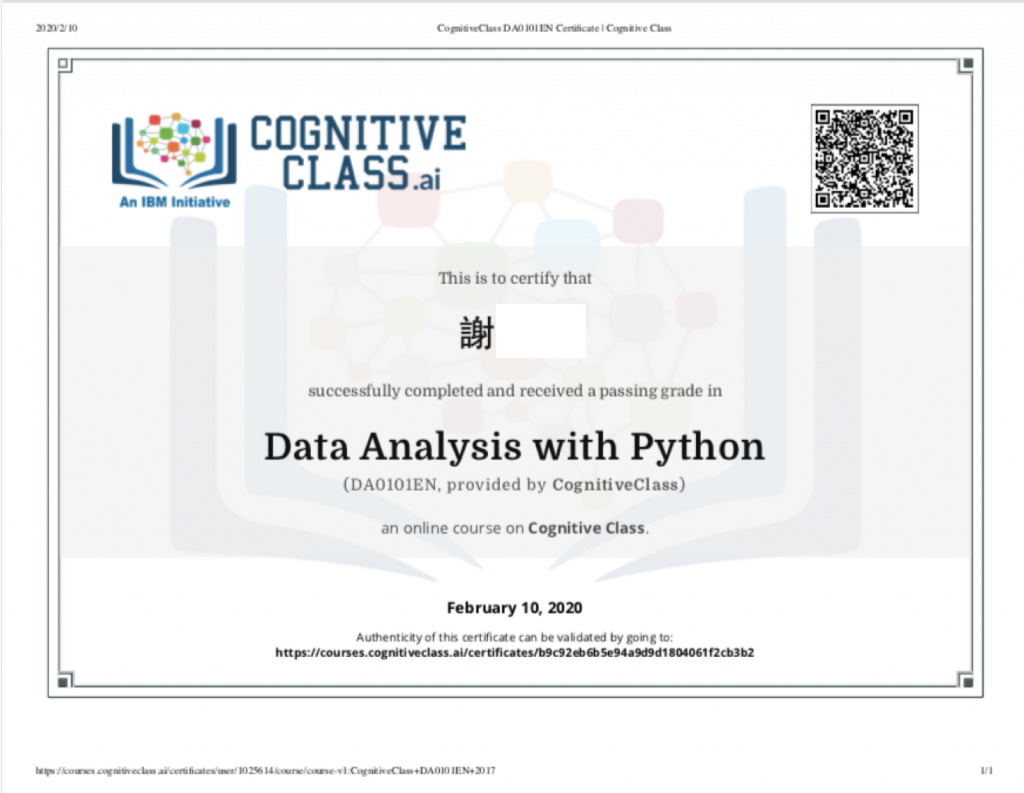Screen dimensions: 1024x793
Task: Click the header date 2020/2/10
Action: [x=56, y=28]
